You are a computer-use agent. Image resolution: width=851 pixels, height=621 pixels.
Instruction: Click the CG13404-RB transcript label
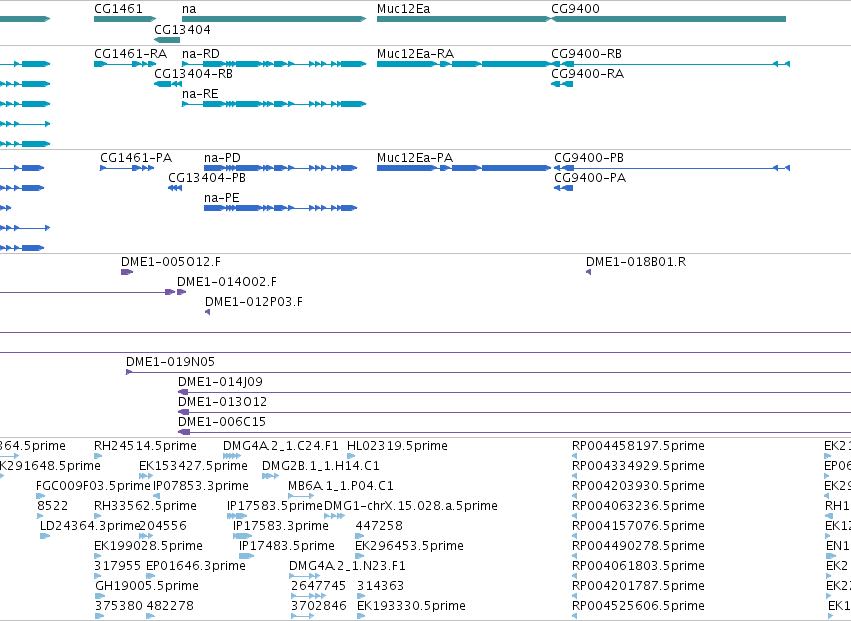pos(193,74)
